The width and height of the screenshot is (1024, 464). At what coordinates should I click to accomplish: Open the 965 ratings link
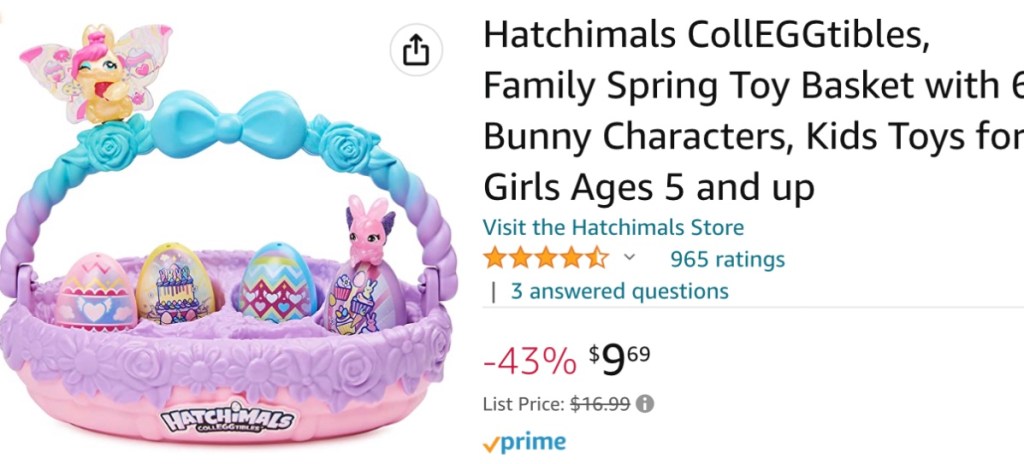727,260
